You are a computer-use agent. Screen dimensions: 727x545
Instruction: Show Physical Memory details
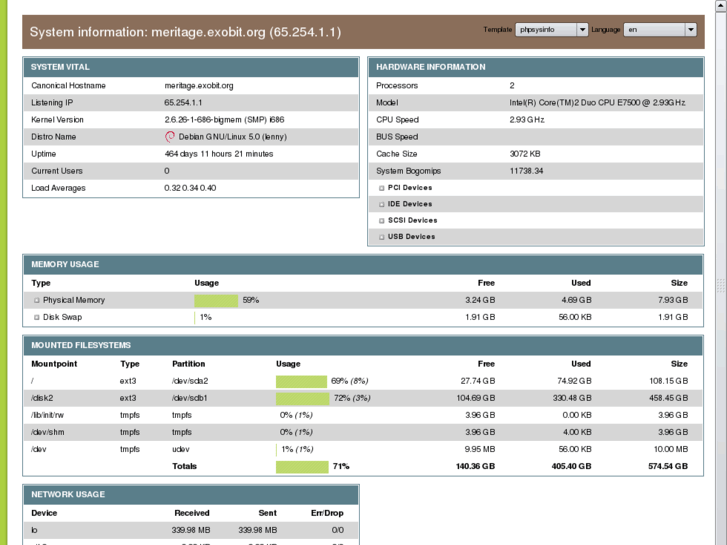[x=73, y=300]
